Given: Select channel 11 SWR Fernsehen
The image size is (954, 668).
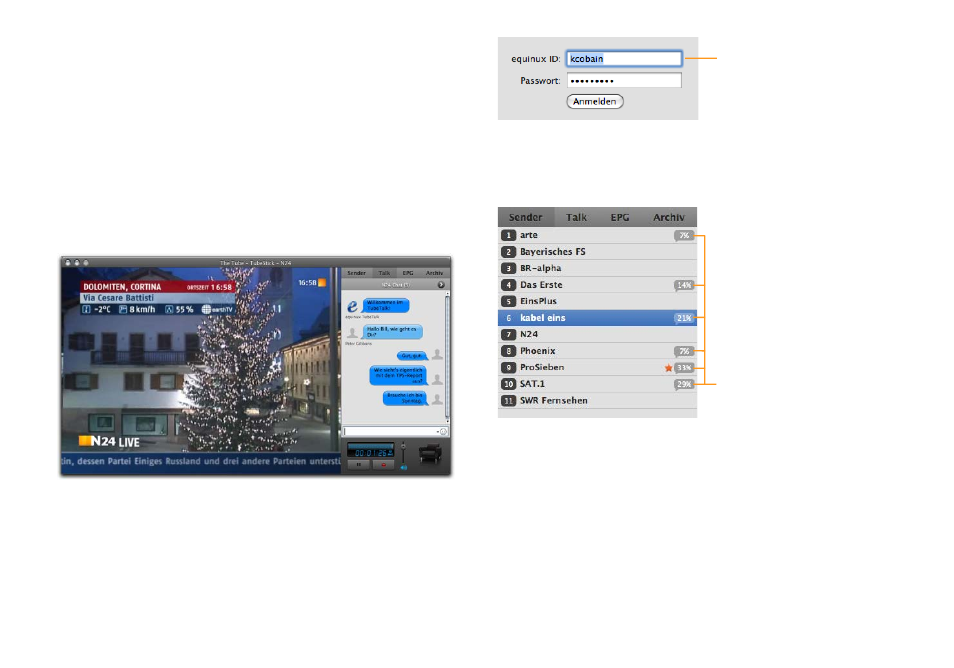Looking at the screenshot, I should (x=597, y=400).
